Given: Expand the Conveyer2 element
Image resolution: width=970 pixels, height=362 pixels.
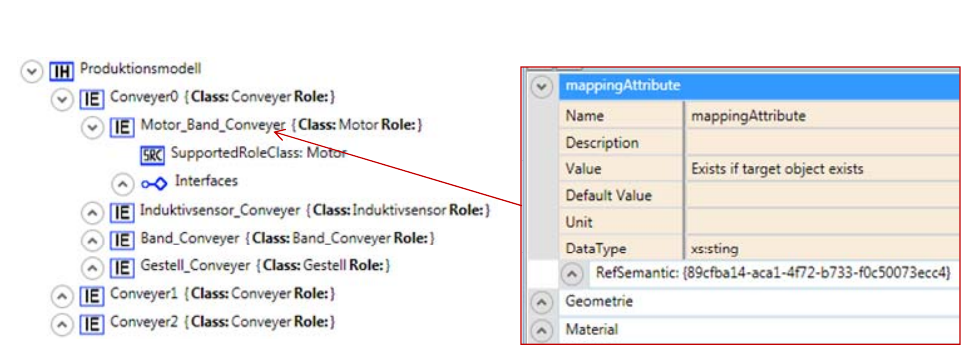Looking at the screenshot, I should pos(61,324).
